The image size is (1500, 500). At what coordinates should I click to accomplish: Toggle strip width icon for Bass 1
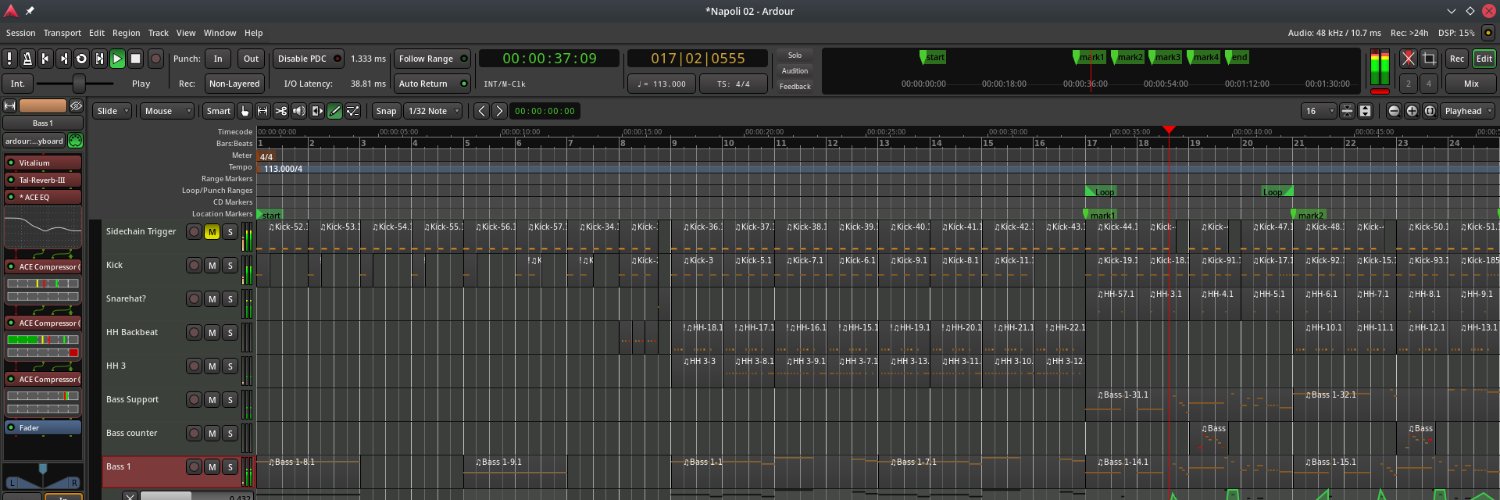(x=10, y=105)
